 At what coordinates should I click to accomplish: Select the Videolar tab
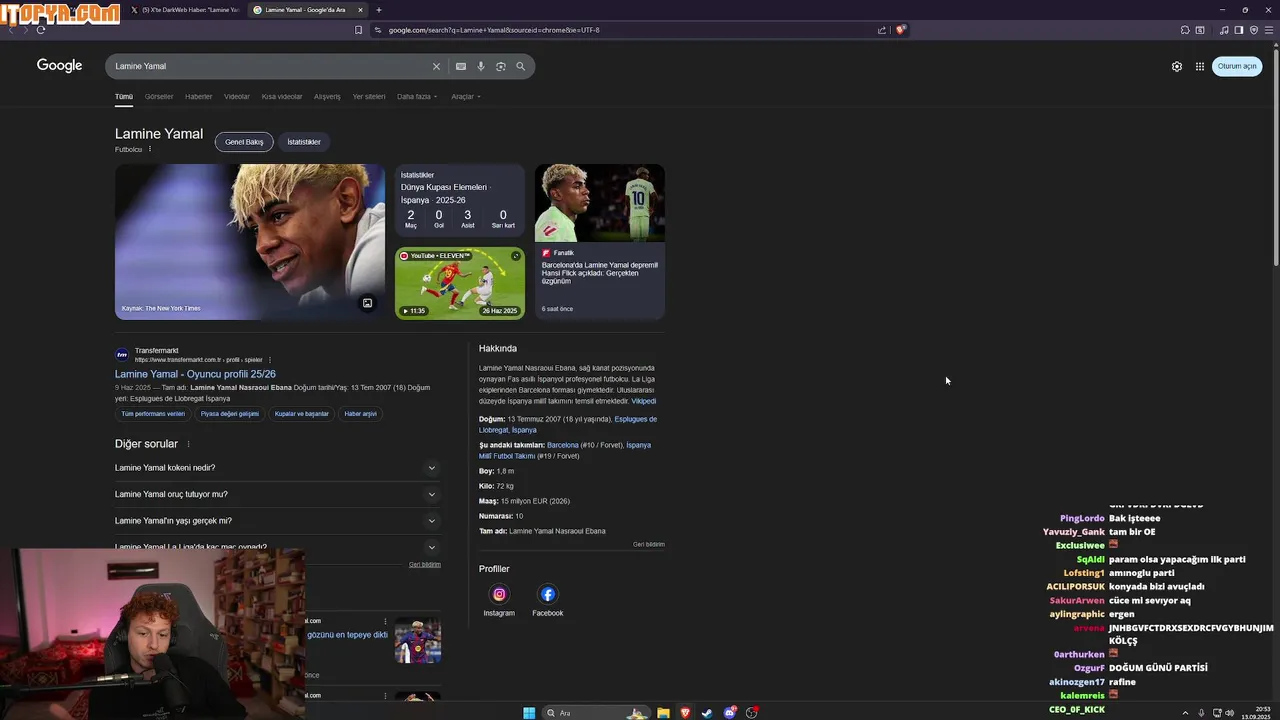click(x=237, y=97)
